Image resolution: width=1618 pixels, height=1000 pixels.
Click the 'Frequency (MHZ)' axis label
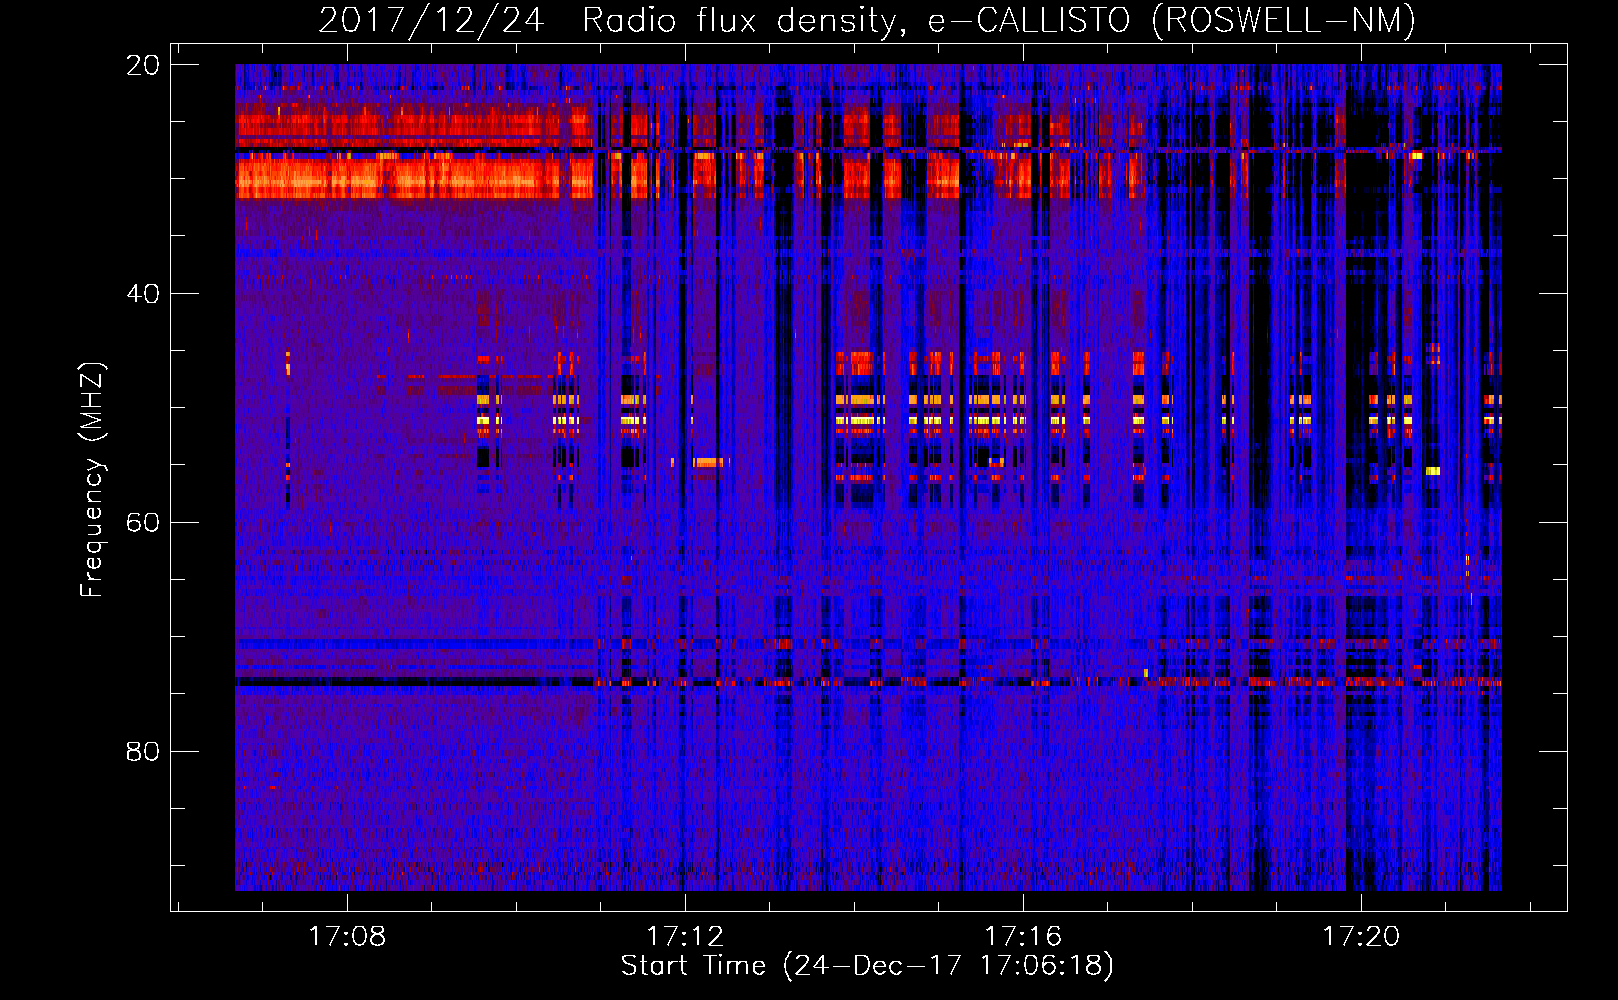pos(92,480)
